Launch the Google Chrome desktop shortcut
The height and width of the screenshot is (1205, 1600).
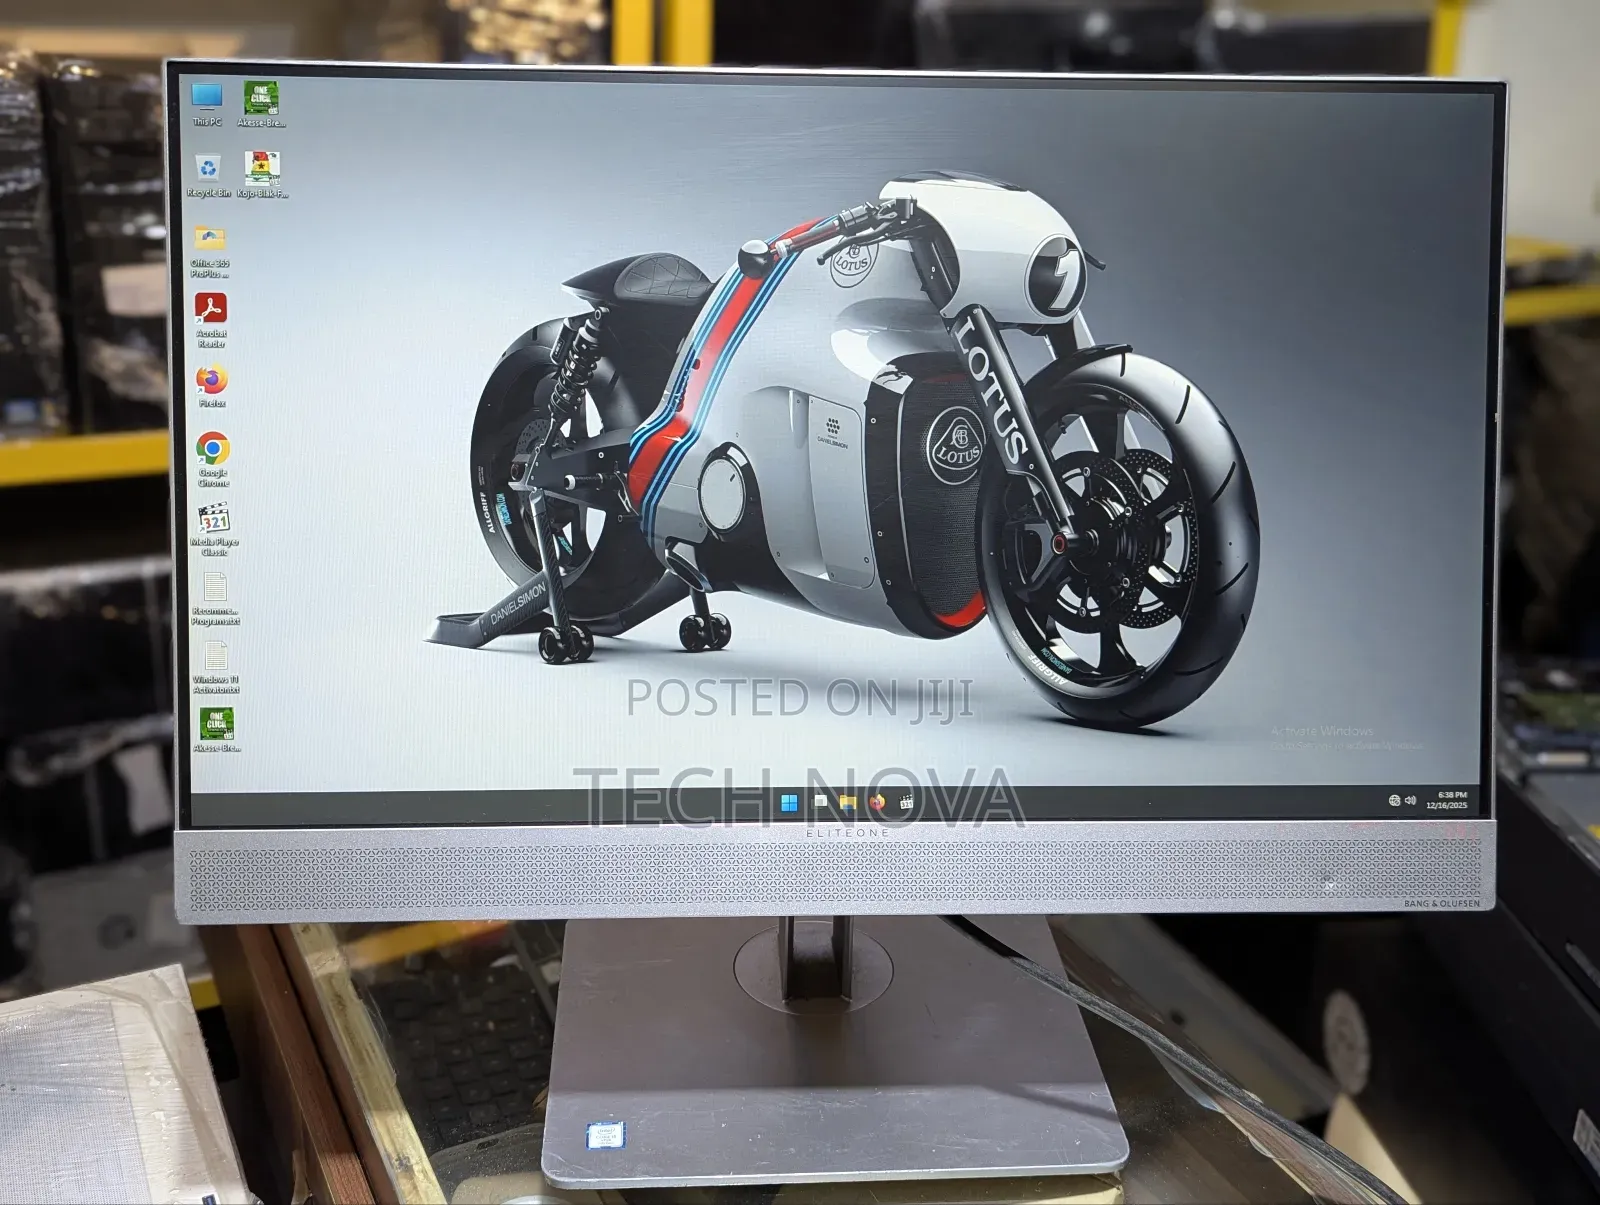[213, 459]
